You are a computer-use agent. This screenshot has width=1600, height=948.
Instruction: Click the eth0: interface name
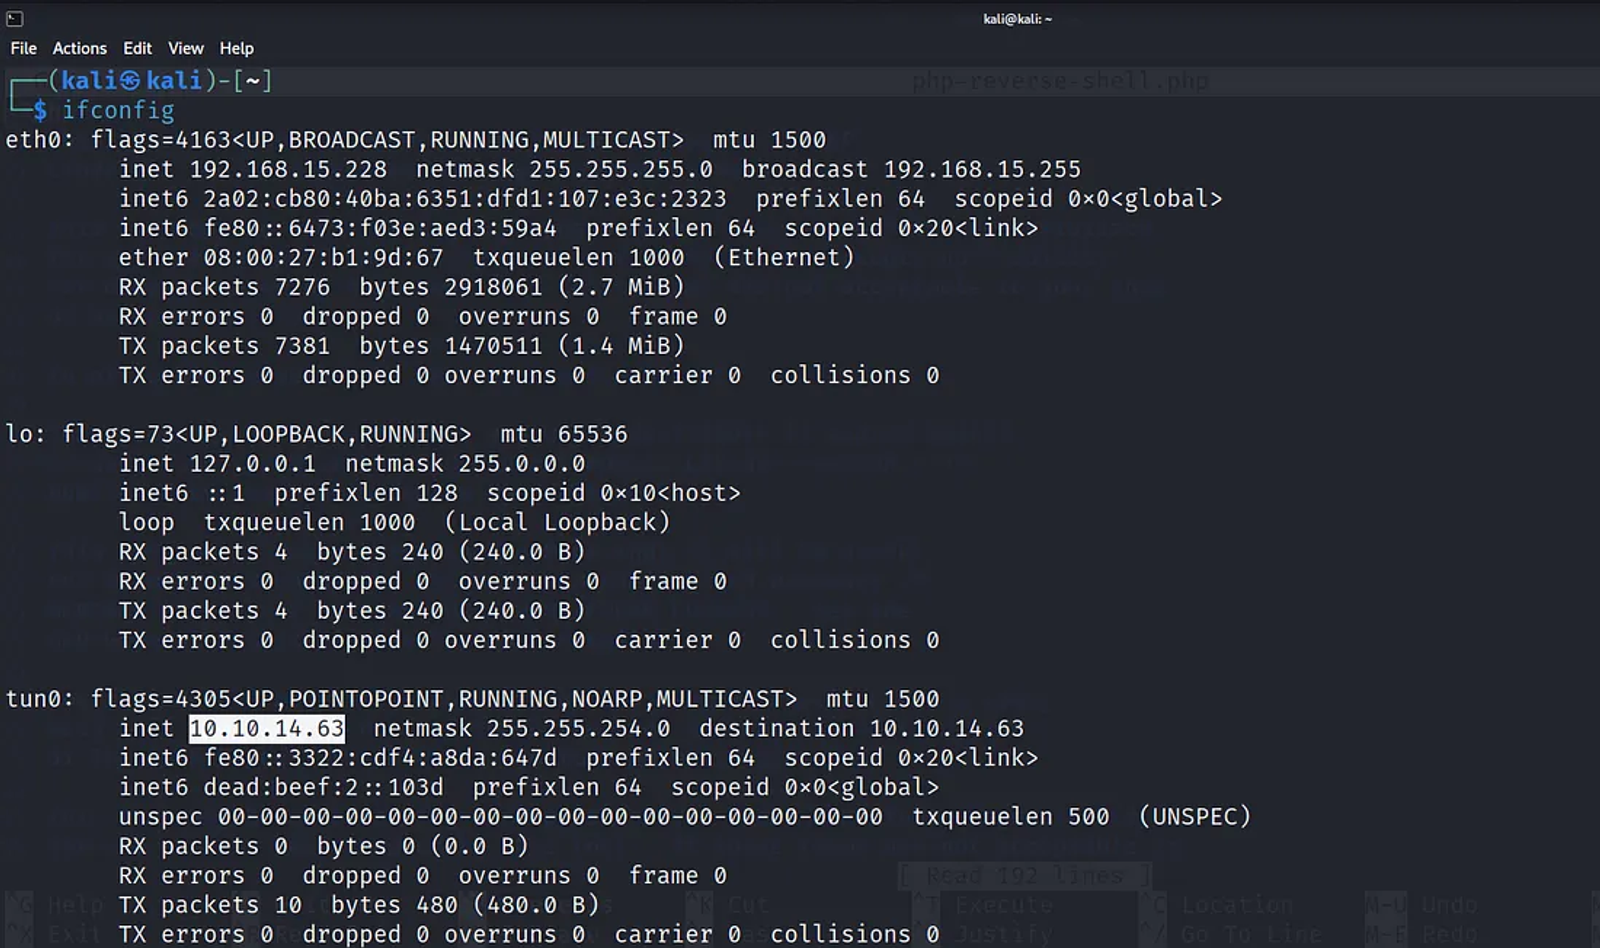40,140
